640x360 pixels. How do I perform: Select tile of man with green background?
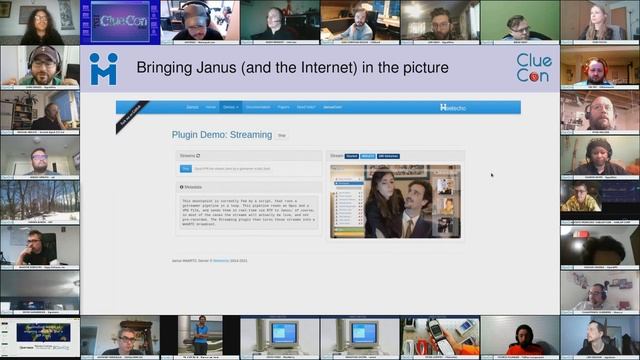pos(520,22)
